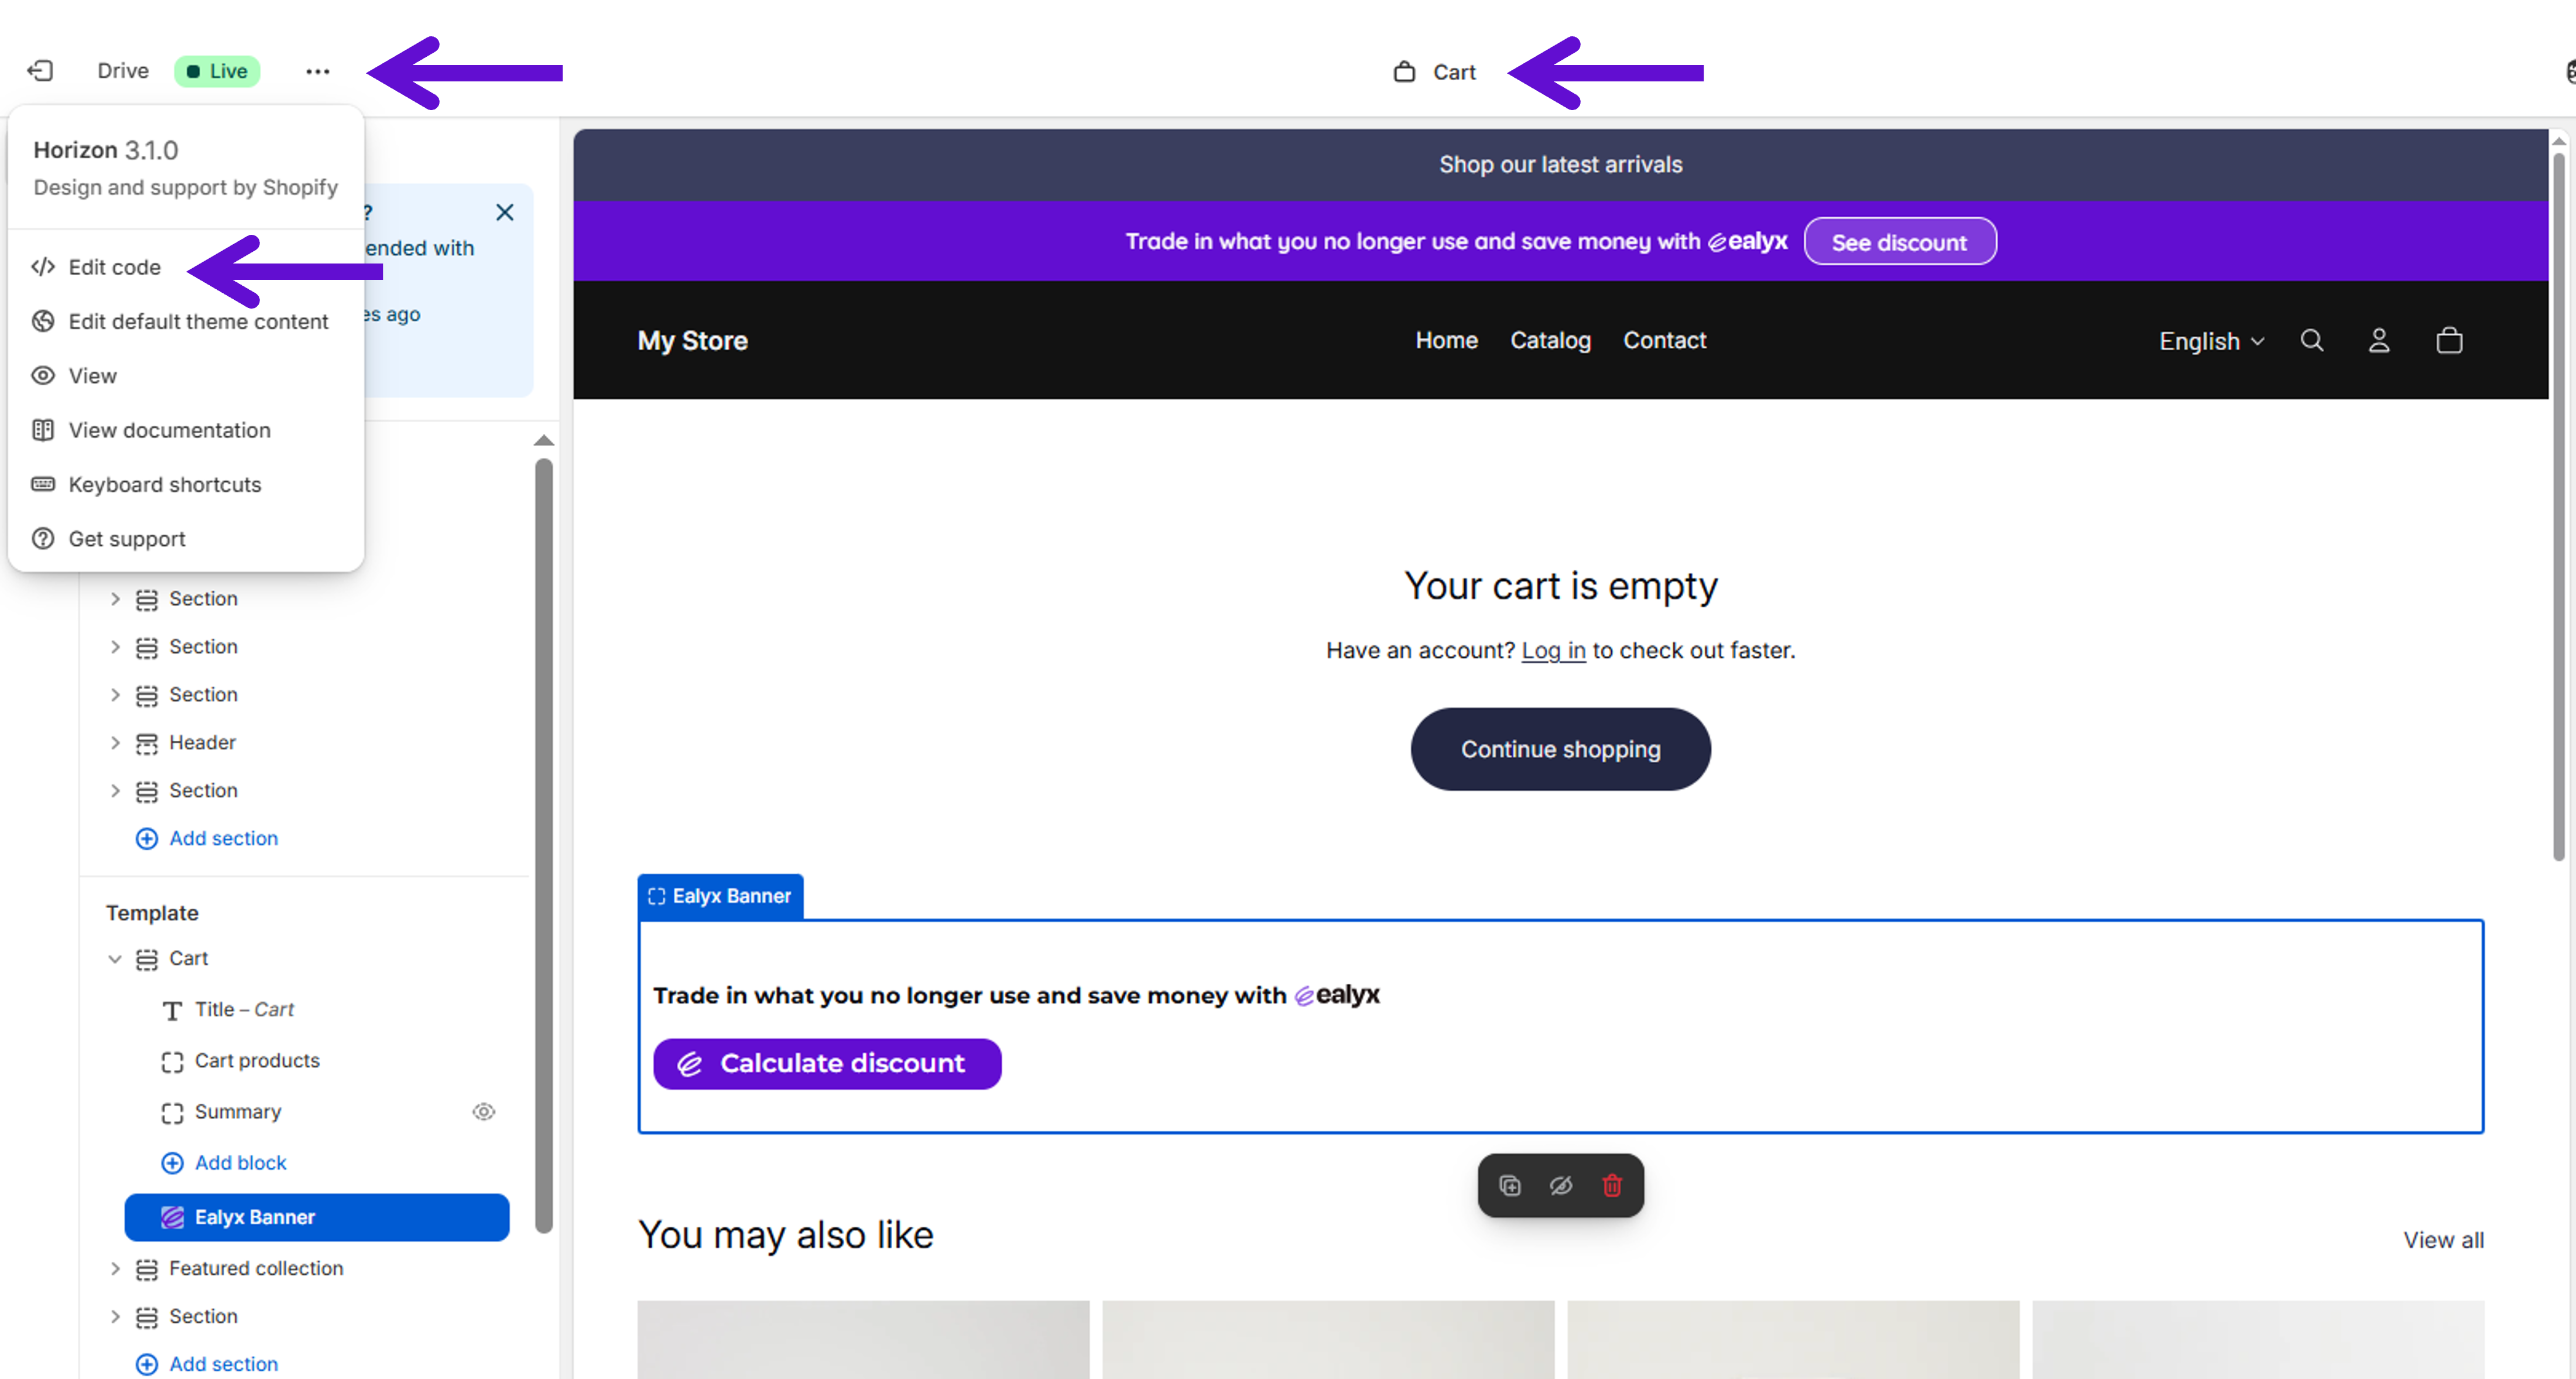Select Edit code from the menu
This screenshot has width=2576, height=1379.
click(114, 267)
